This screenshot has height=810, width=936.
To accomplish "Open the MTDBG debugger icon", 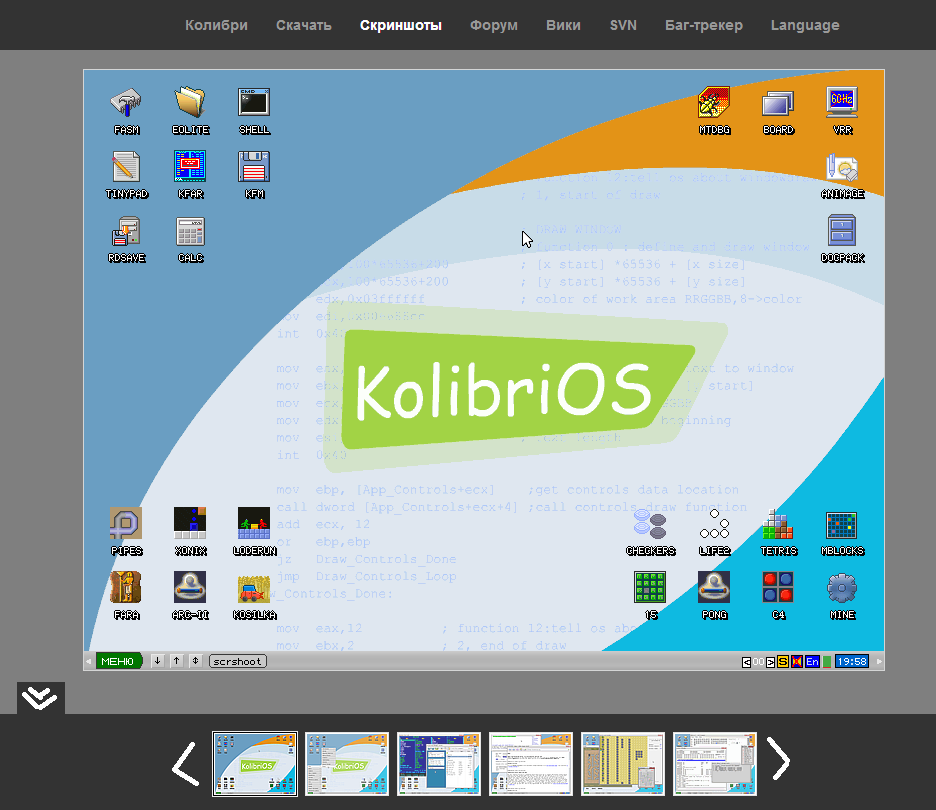I will [x=714, y=104].
